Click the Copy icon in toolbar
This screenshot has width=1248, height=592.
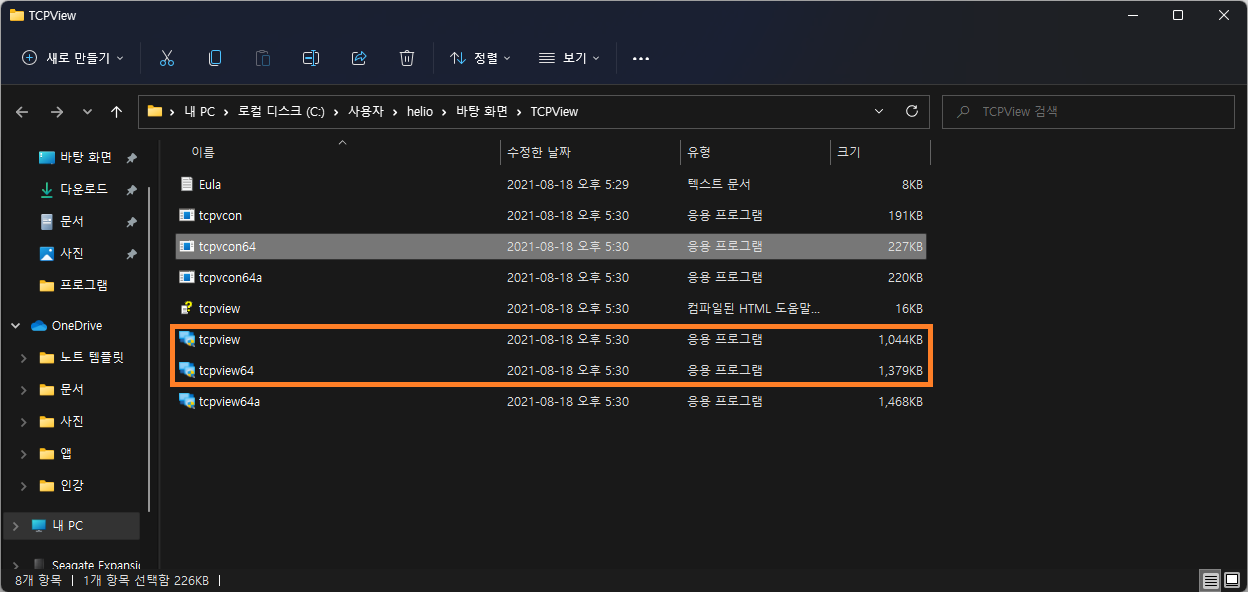tap(215, 58)
